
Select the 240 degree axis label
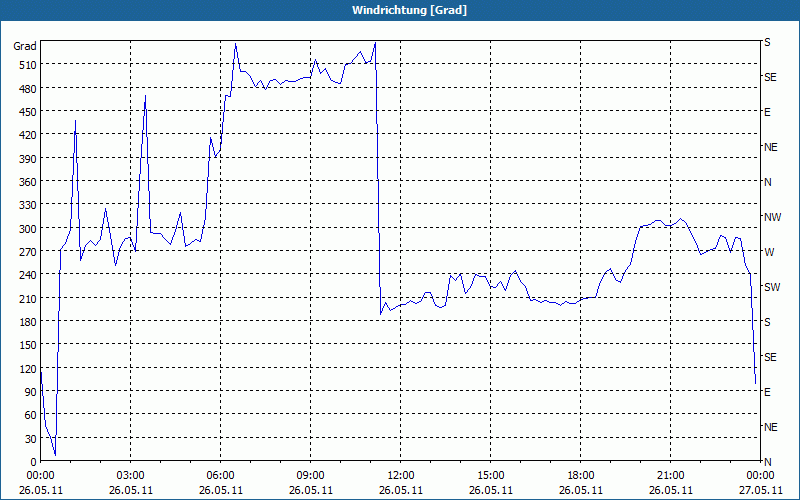28,275
